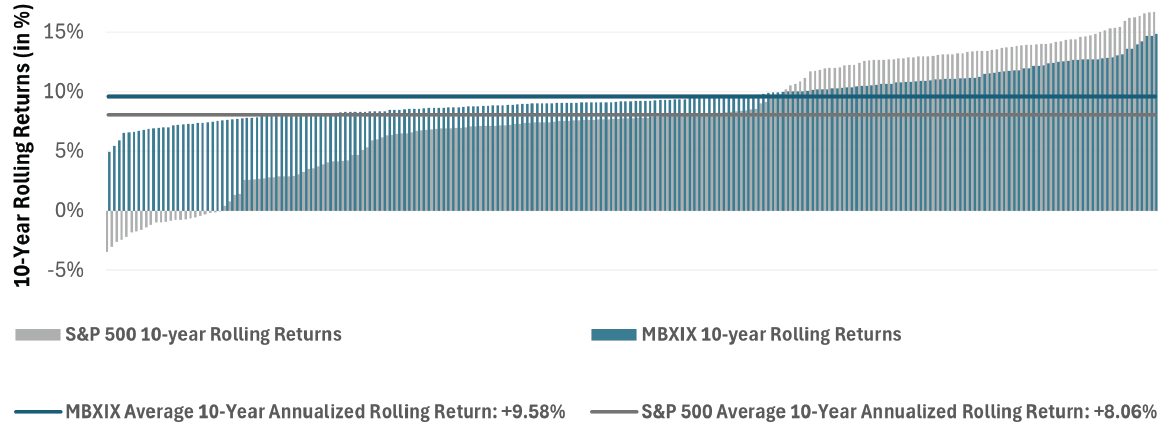Click the gray S&P 500 legend swatch
The width and height of the screenshot is (1167, 433).
(x=38, y=335)
